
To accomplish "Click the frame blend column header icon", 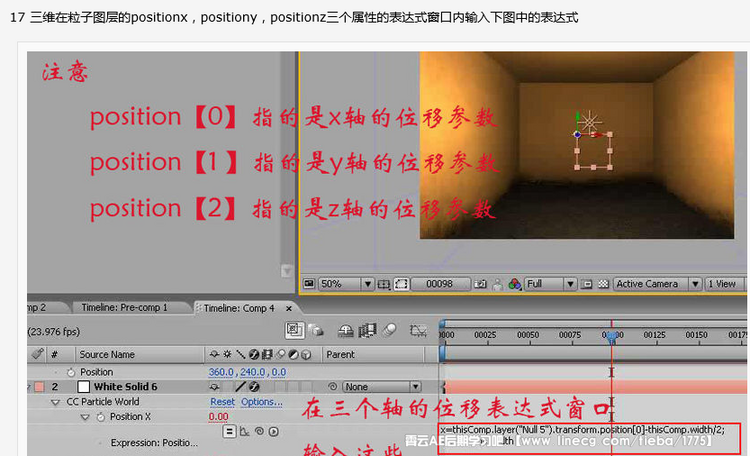I will [267, 355].
